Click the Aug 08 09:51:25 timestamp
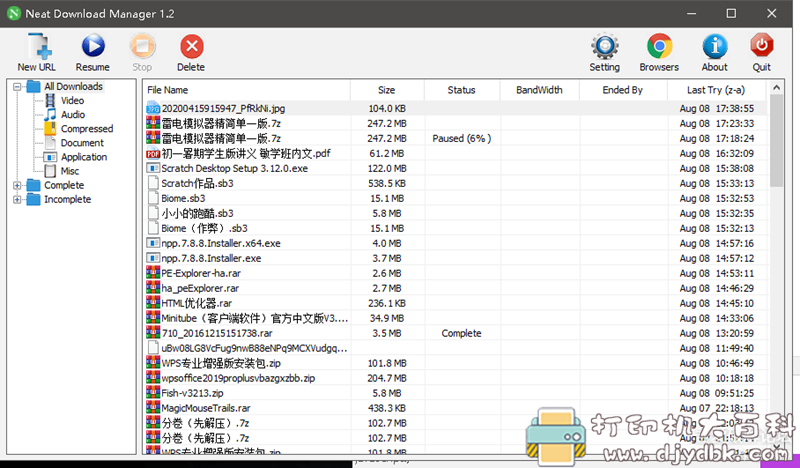 pyautogui.click(x=716, y=393)
